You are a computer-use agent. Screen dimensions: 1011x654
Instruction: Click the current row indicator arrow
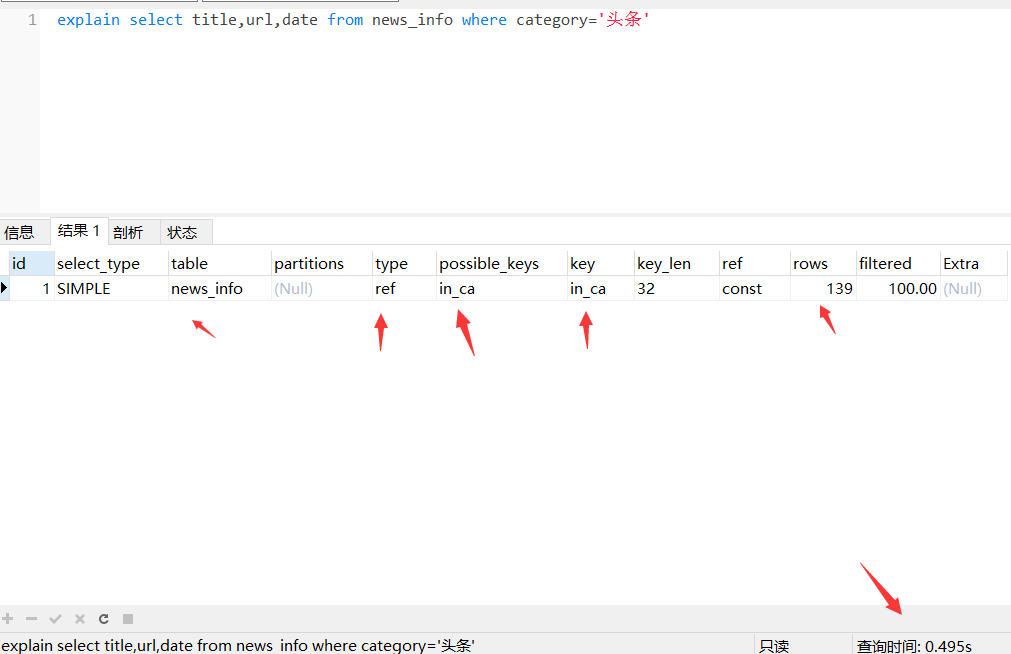click(x=4, y=288)
